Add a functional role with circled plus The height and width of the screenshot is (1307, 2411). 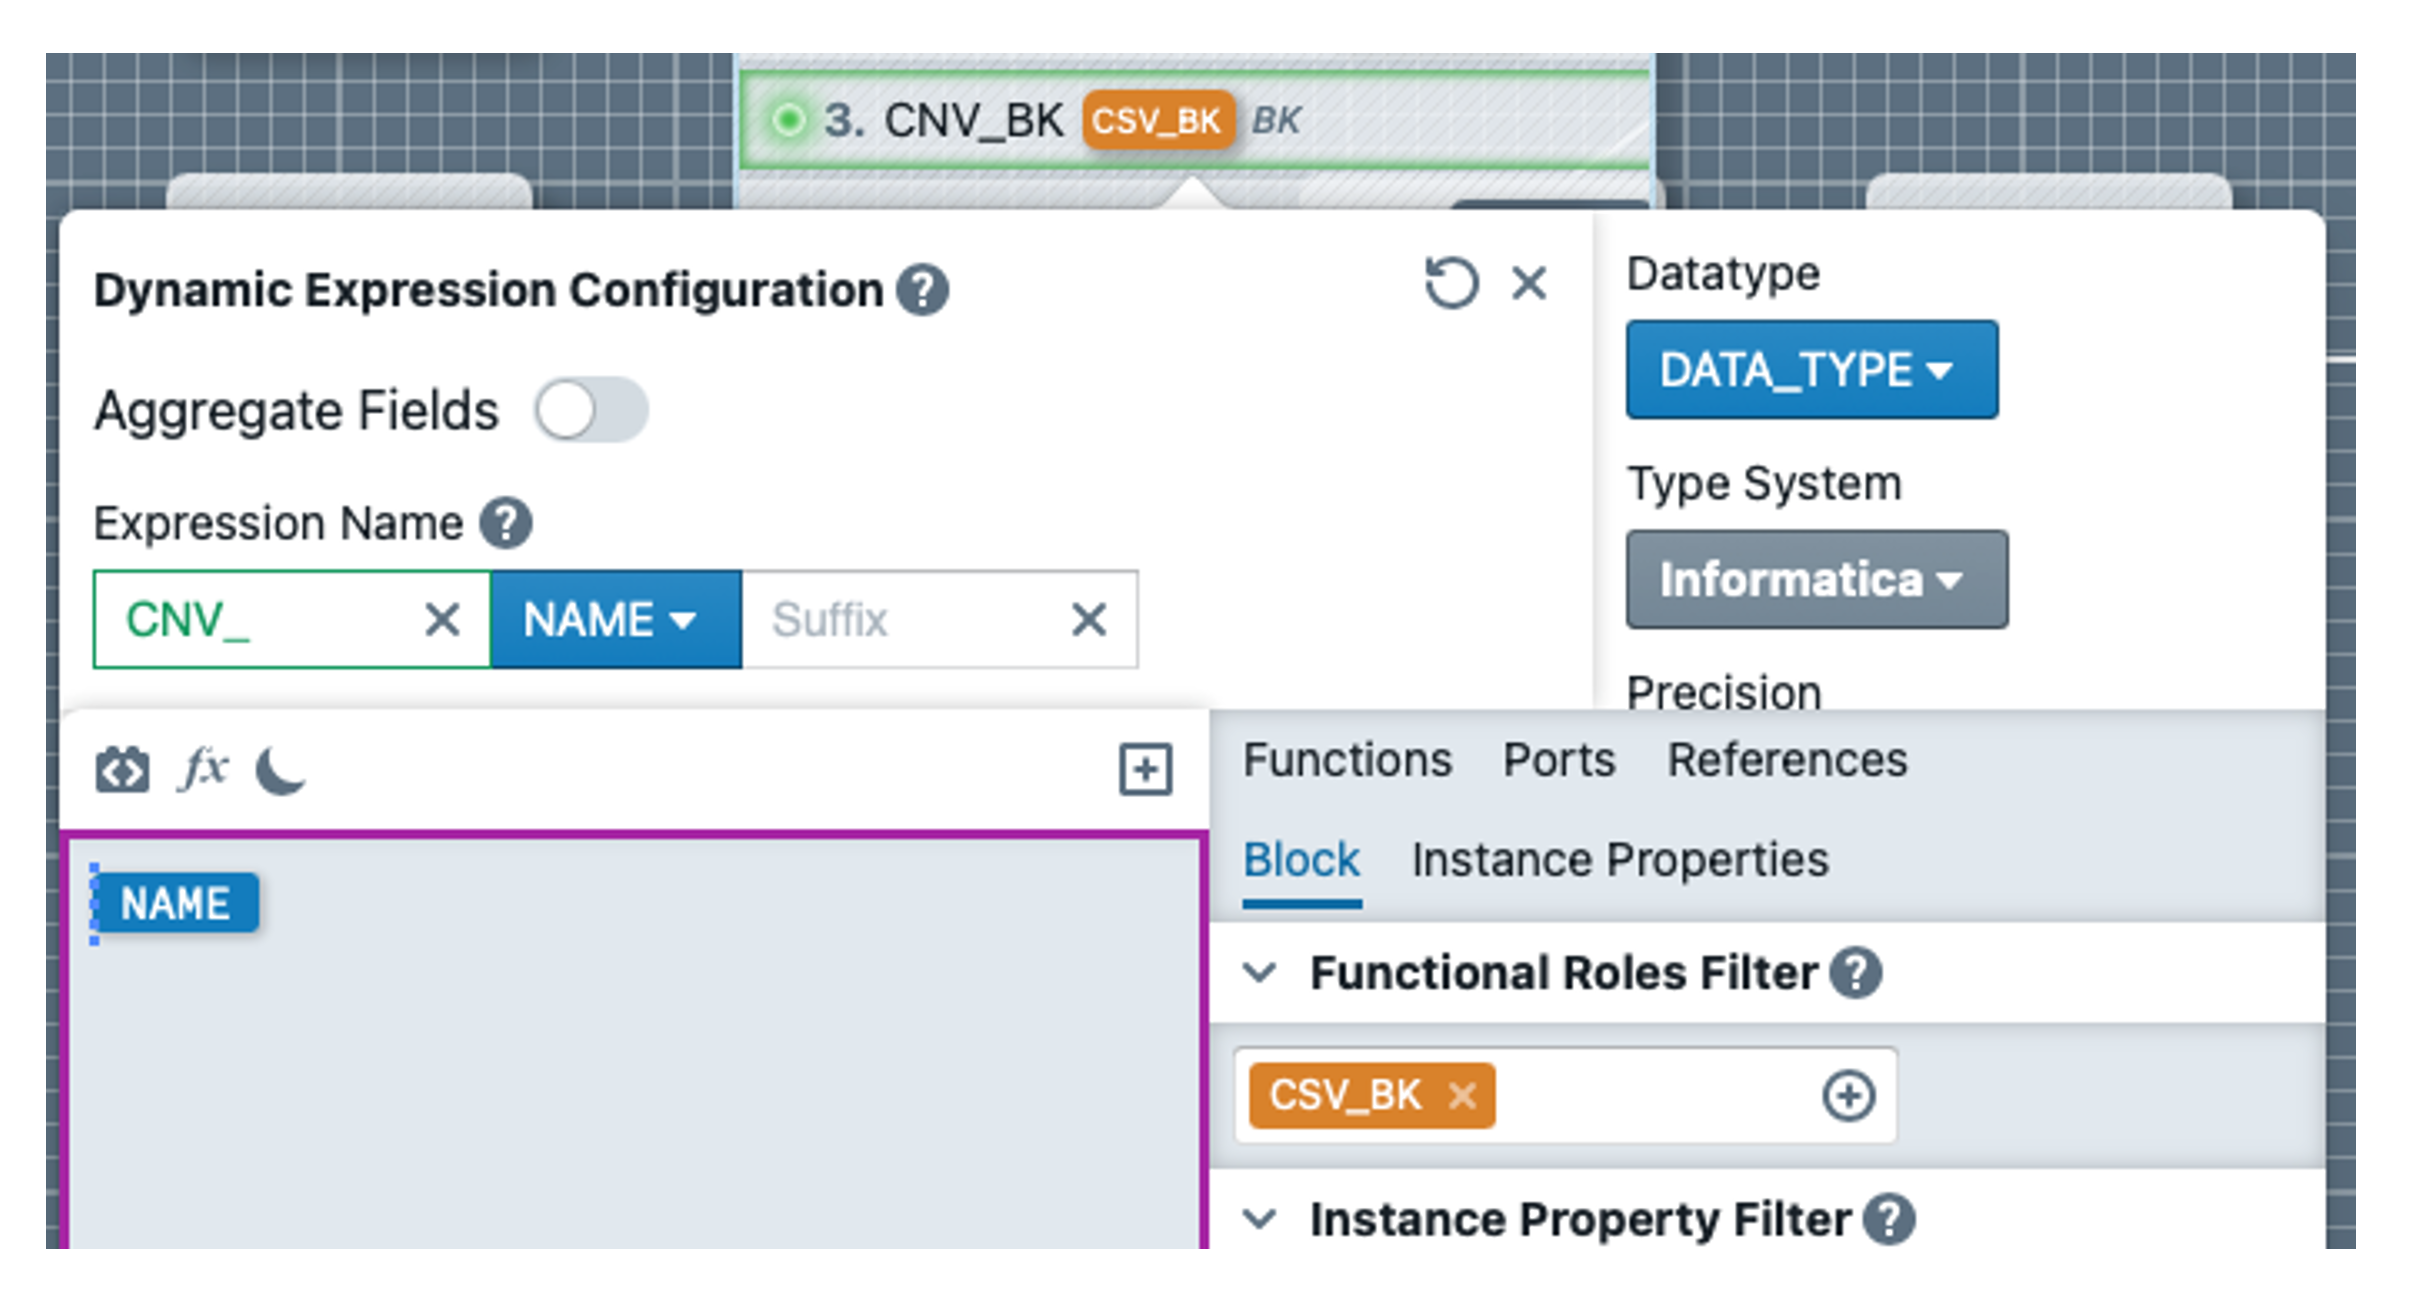[1847, 1096]
